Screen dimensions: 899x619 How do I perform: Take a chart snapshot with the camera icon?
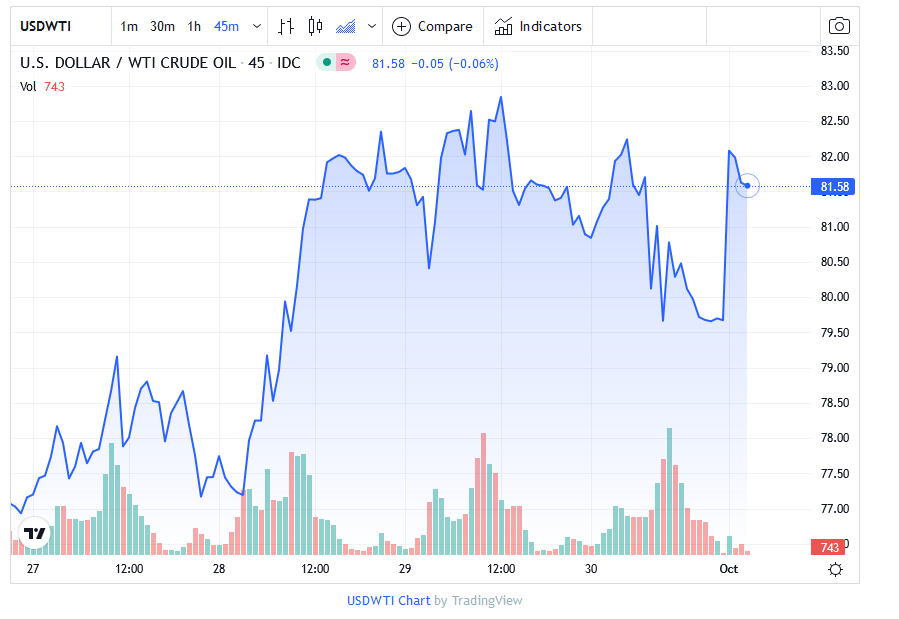(839, 26)
